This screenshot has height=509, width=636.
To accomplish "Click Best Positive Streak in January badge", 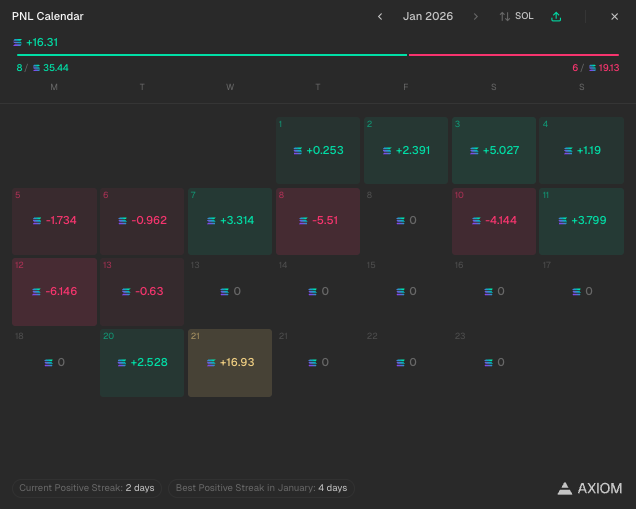I will click(262, 488).
